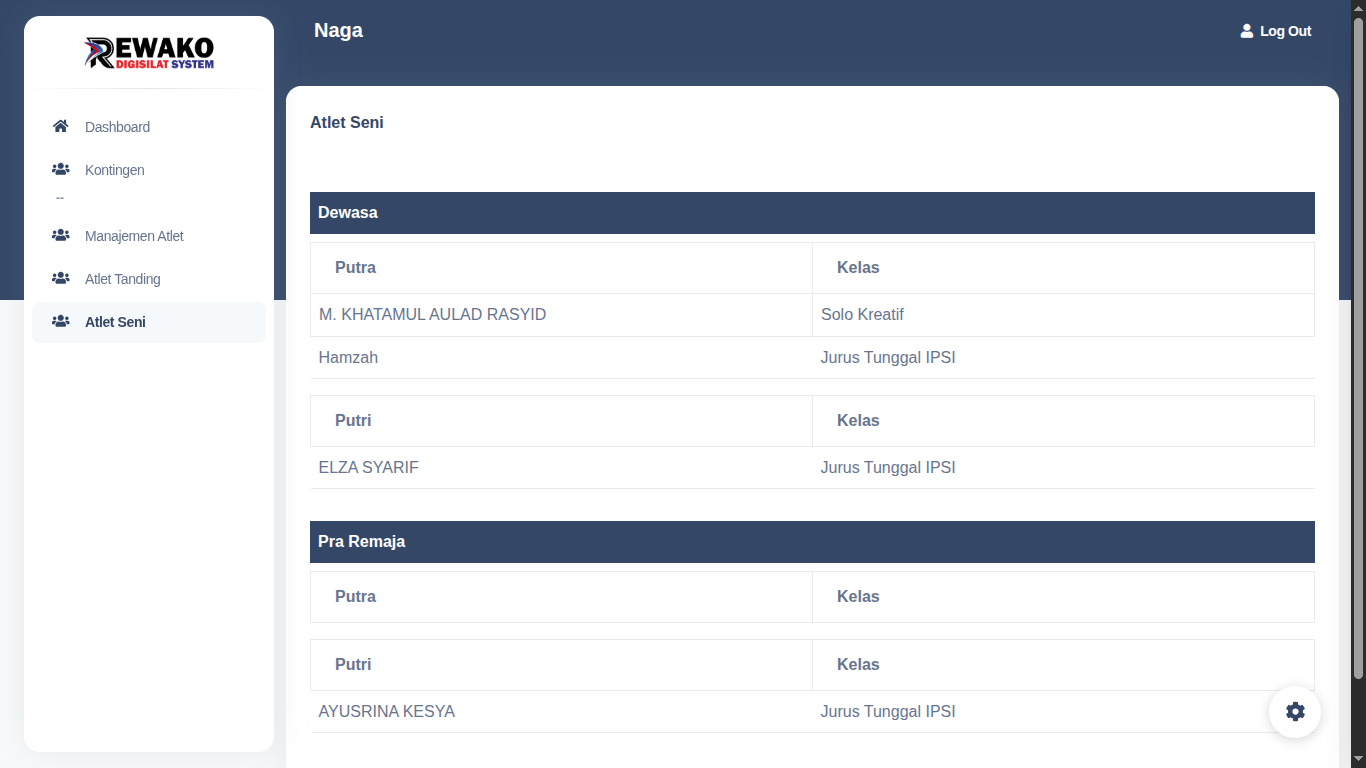
Task: Click the ELZA SYARIF athlete name
Action: click(x=368, y=468)
